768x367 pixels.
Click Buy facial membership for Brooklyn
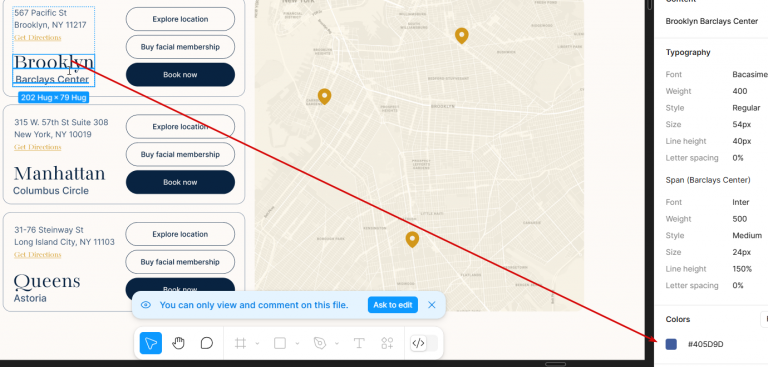[180, 47]
